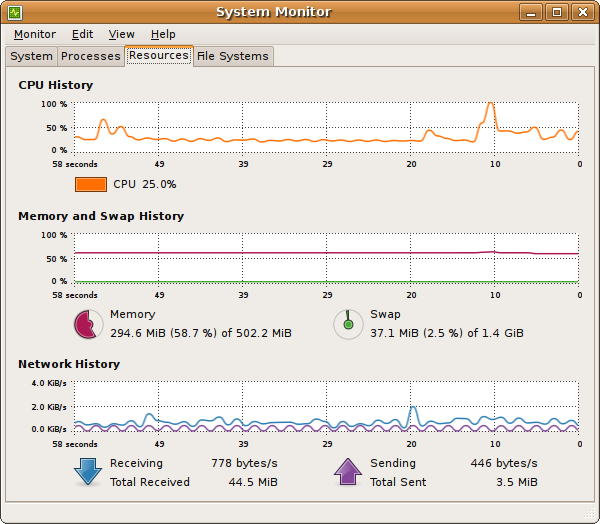Click the blue Receiving arrow icon

click(x=88, y=472)
